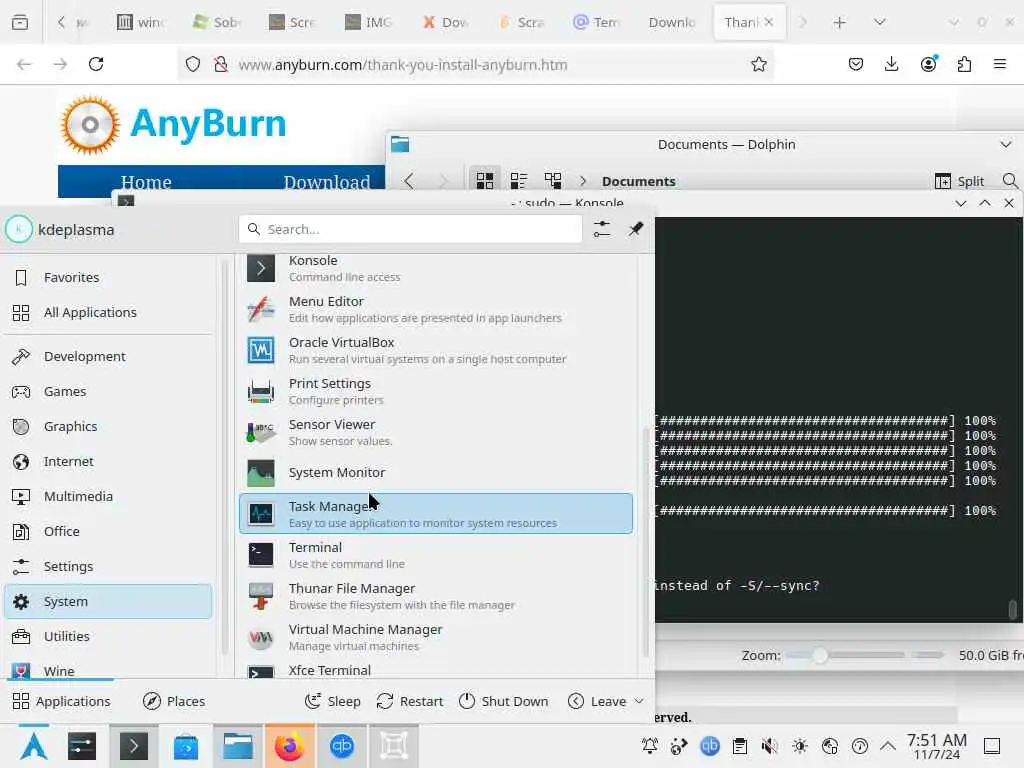Screen dimensions: 1024x768
Task: Launch Sensor Viewer
Action: pos(436,433)
